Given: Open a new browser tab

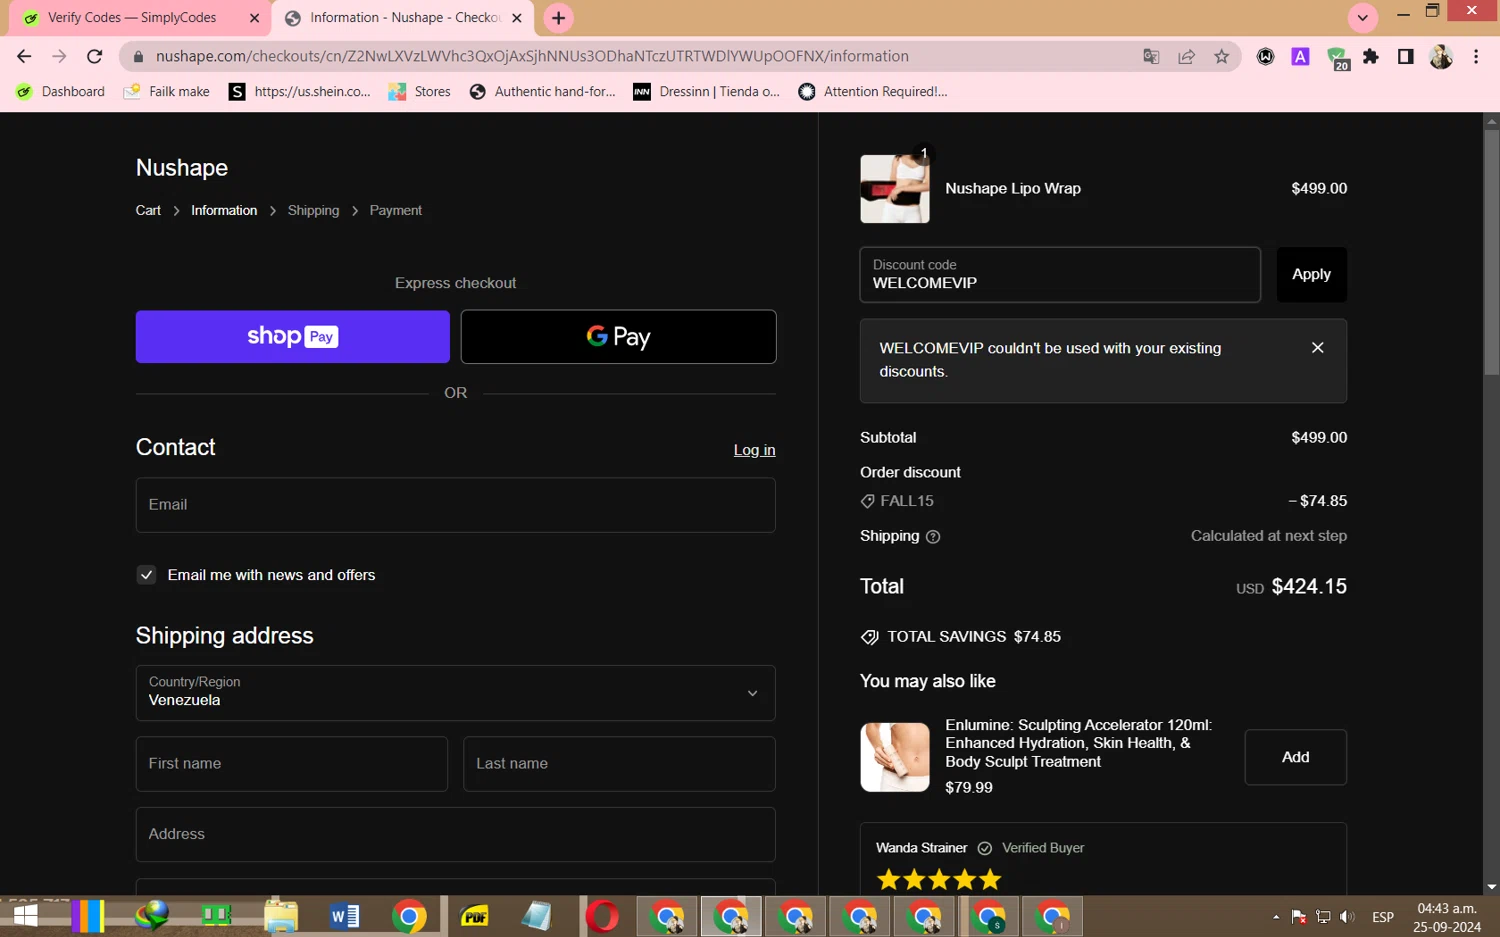Looking at the screenshot, I should (558, 18).
